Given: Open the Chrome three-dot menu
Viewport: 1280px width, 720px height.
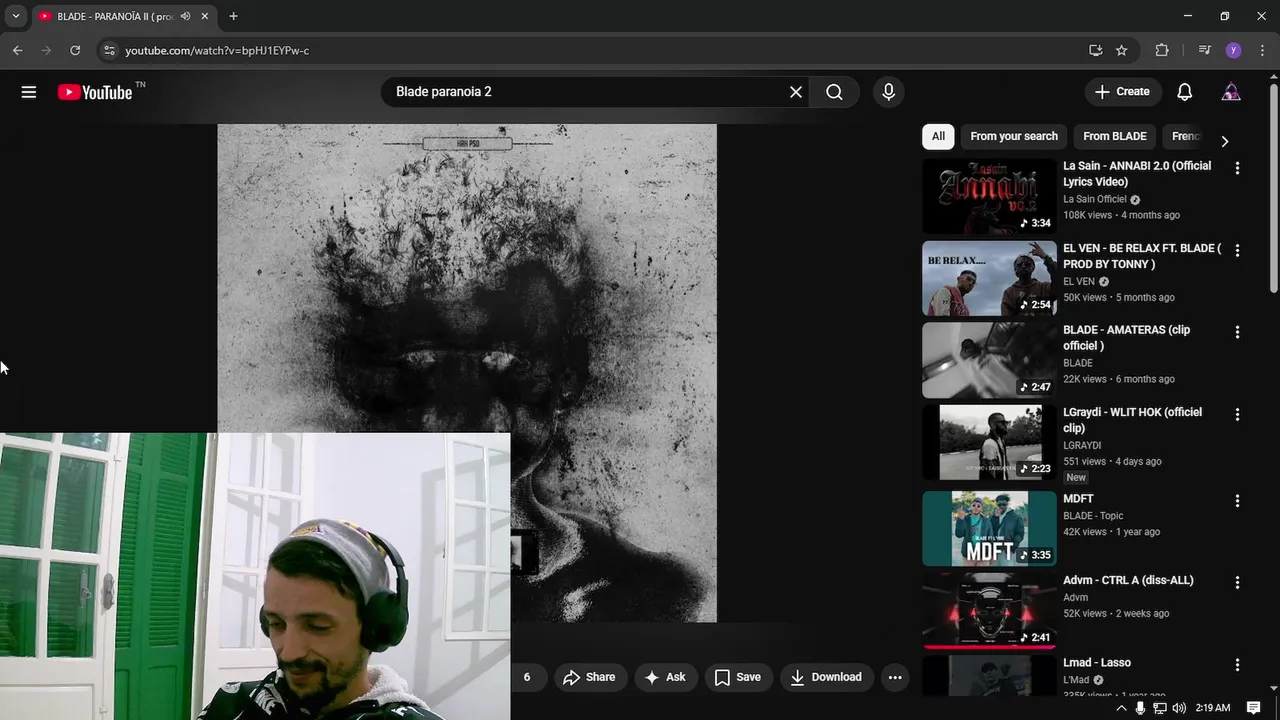Looking at the screenshot, I should [x=1263, y=50].
